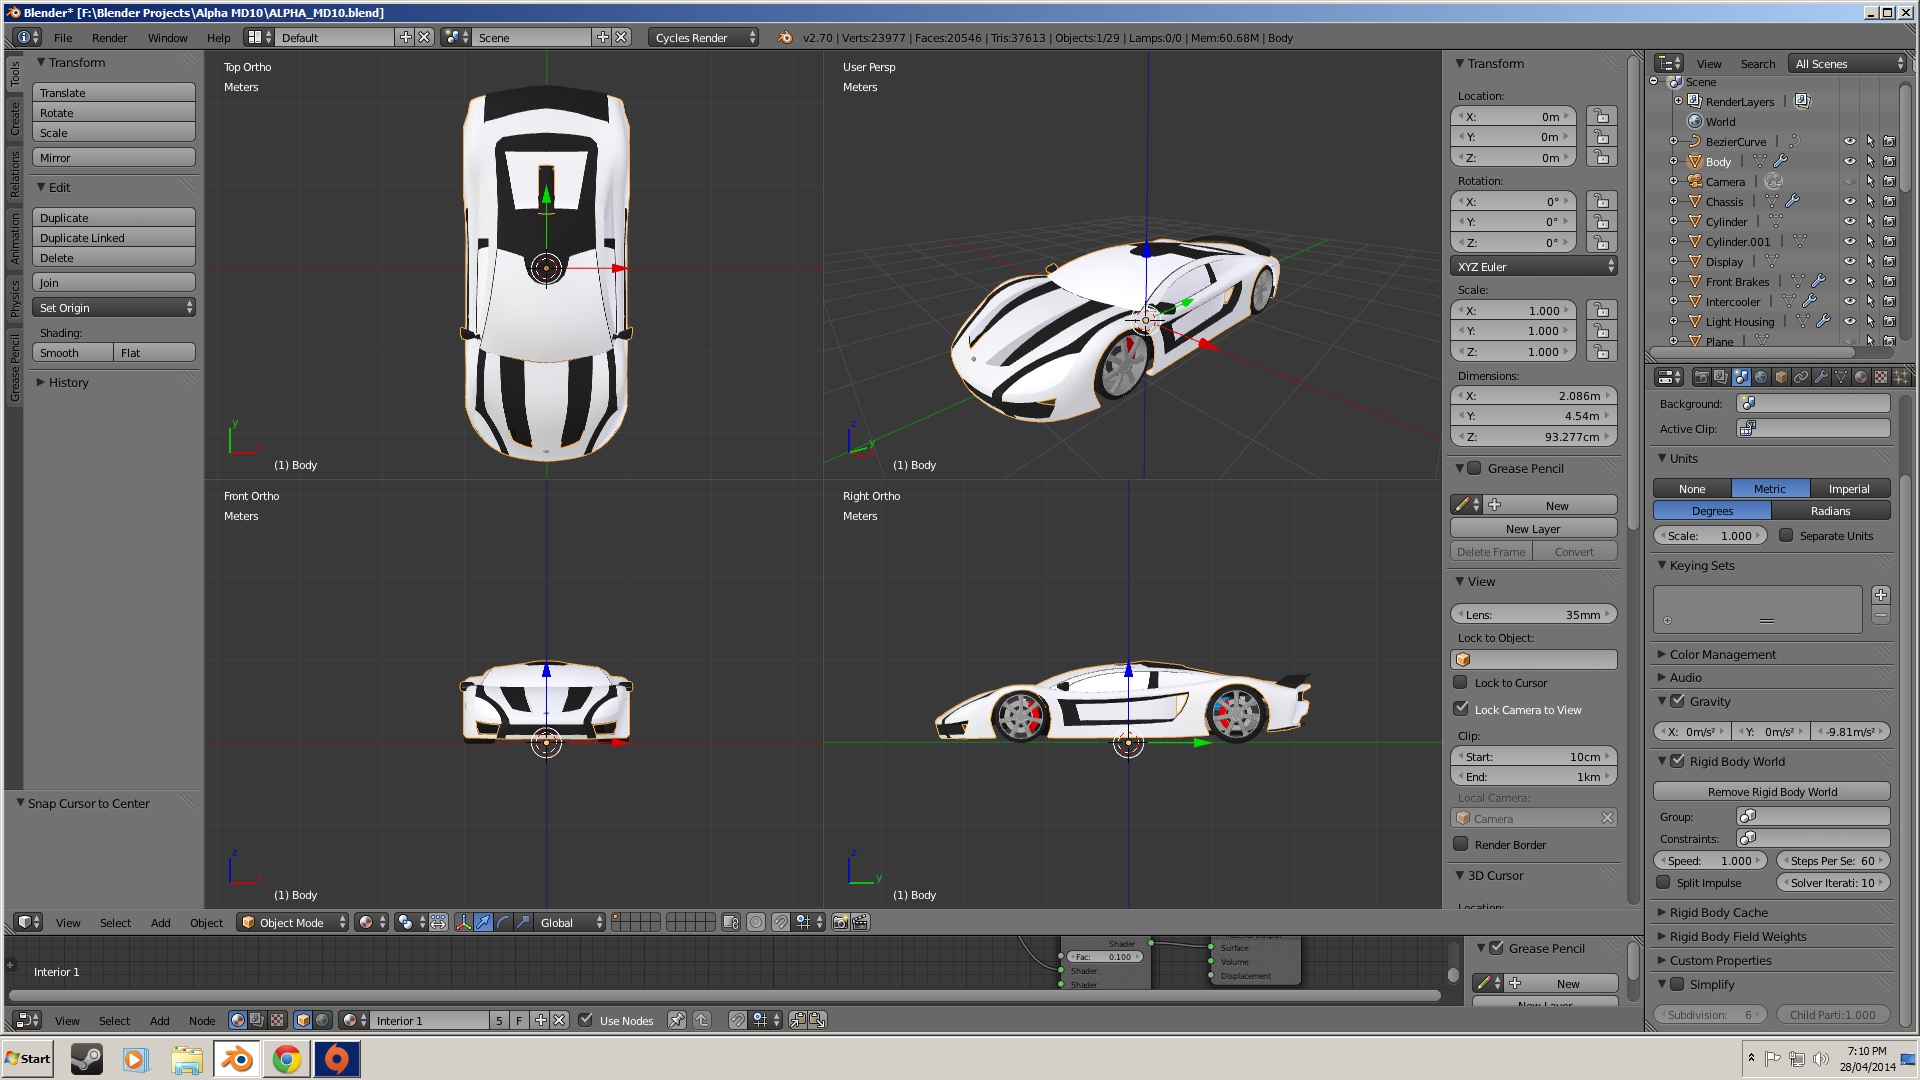
Task: Expand the Rigid Body Cache panel
Action: tap(1718, 912)
